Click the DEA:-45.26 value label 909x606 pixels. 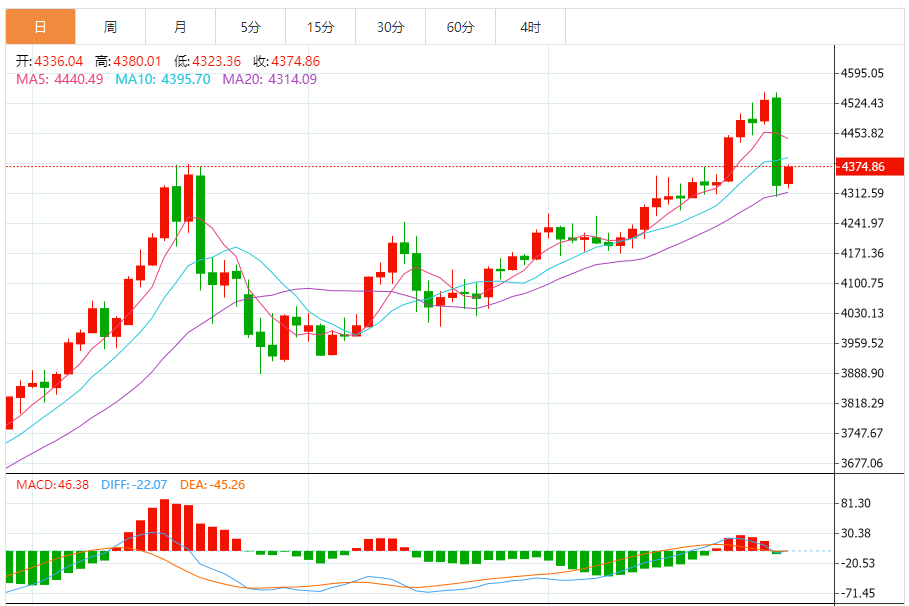[x=212, y=485]
